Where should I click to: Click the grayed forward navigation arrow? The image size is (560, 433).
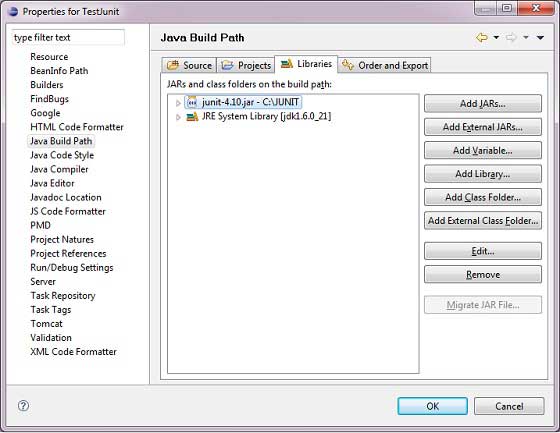click(511, 37)
